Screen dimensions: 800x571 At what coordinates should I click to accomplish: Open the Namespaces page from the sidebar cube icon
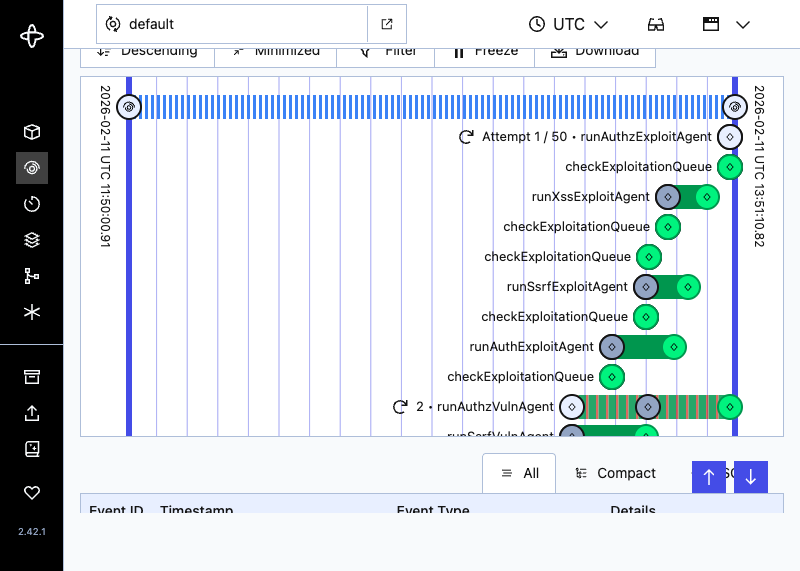pos(32,132)
